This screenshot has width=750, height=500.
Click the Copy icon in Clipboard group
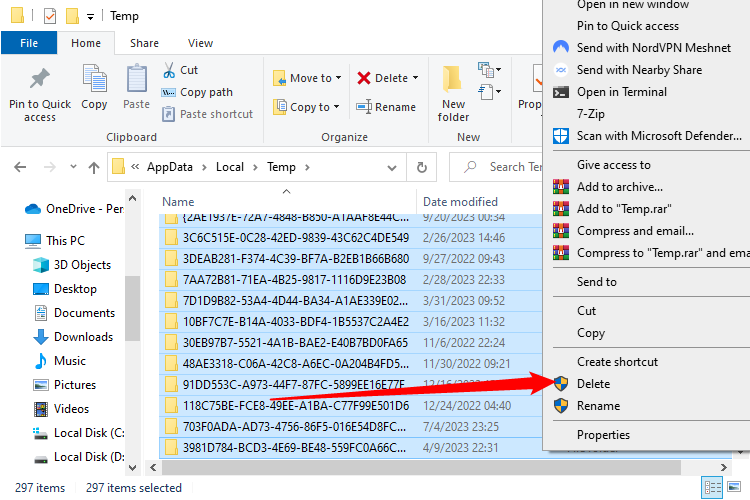point(94,80)
